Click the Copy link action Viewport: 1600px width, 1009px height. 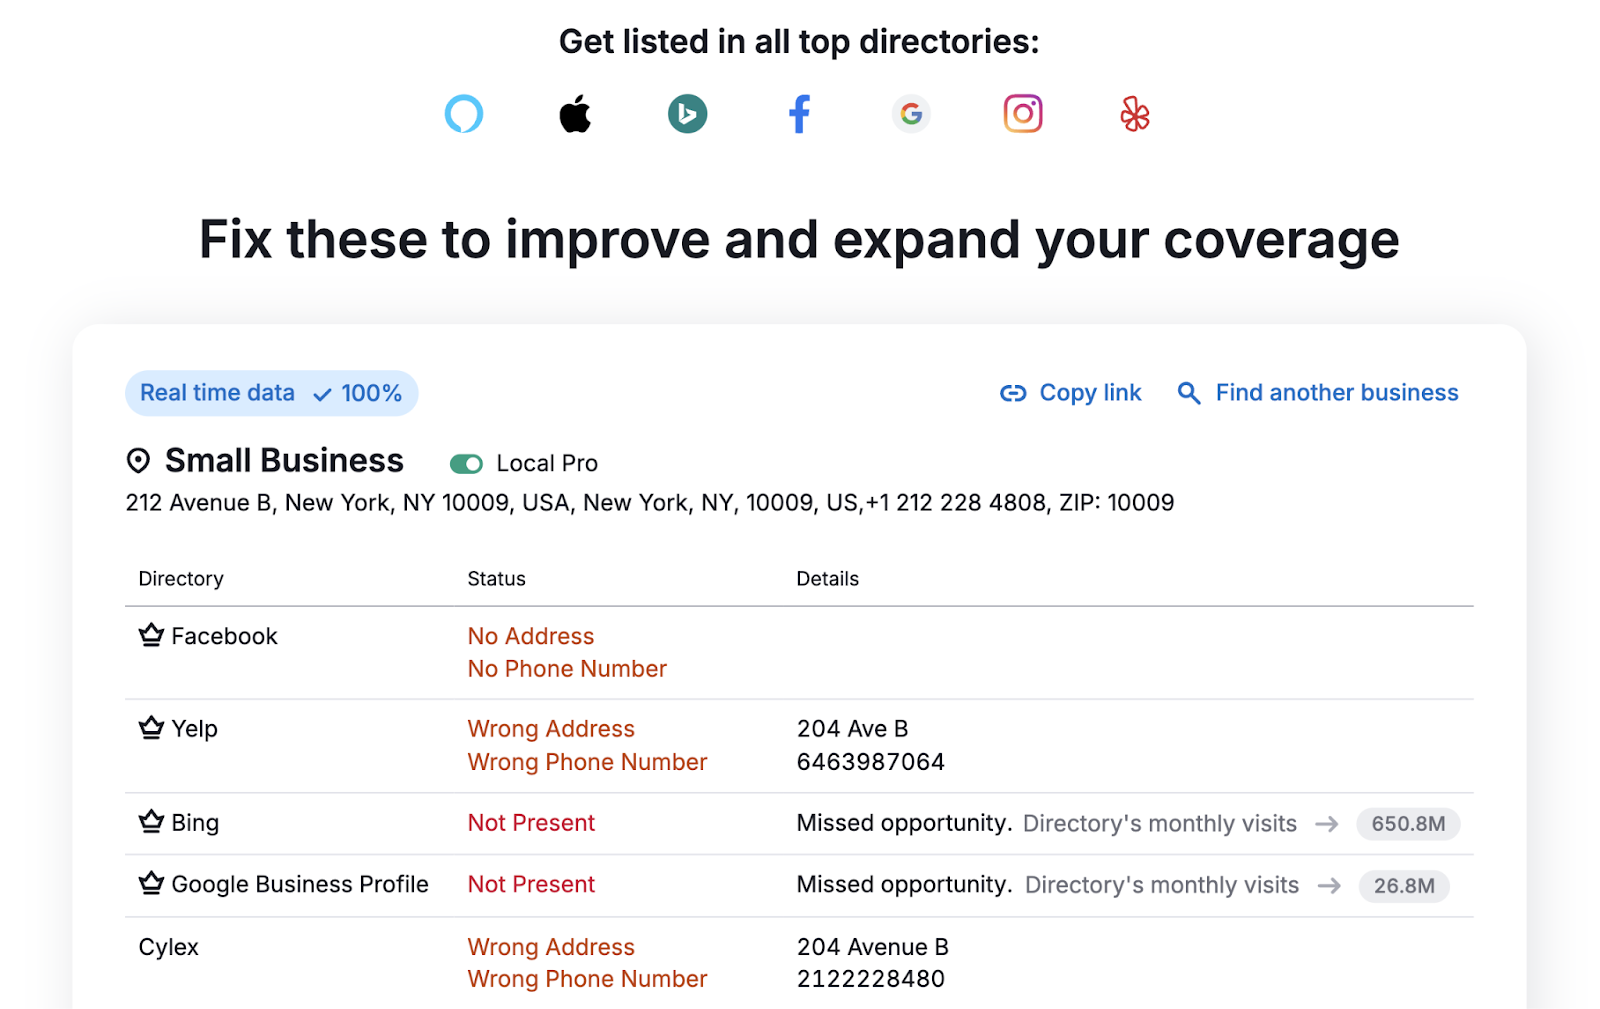pyautogui.click(x=1090, y=393)
